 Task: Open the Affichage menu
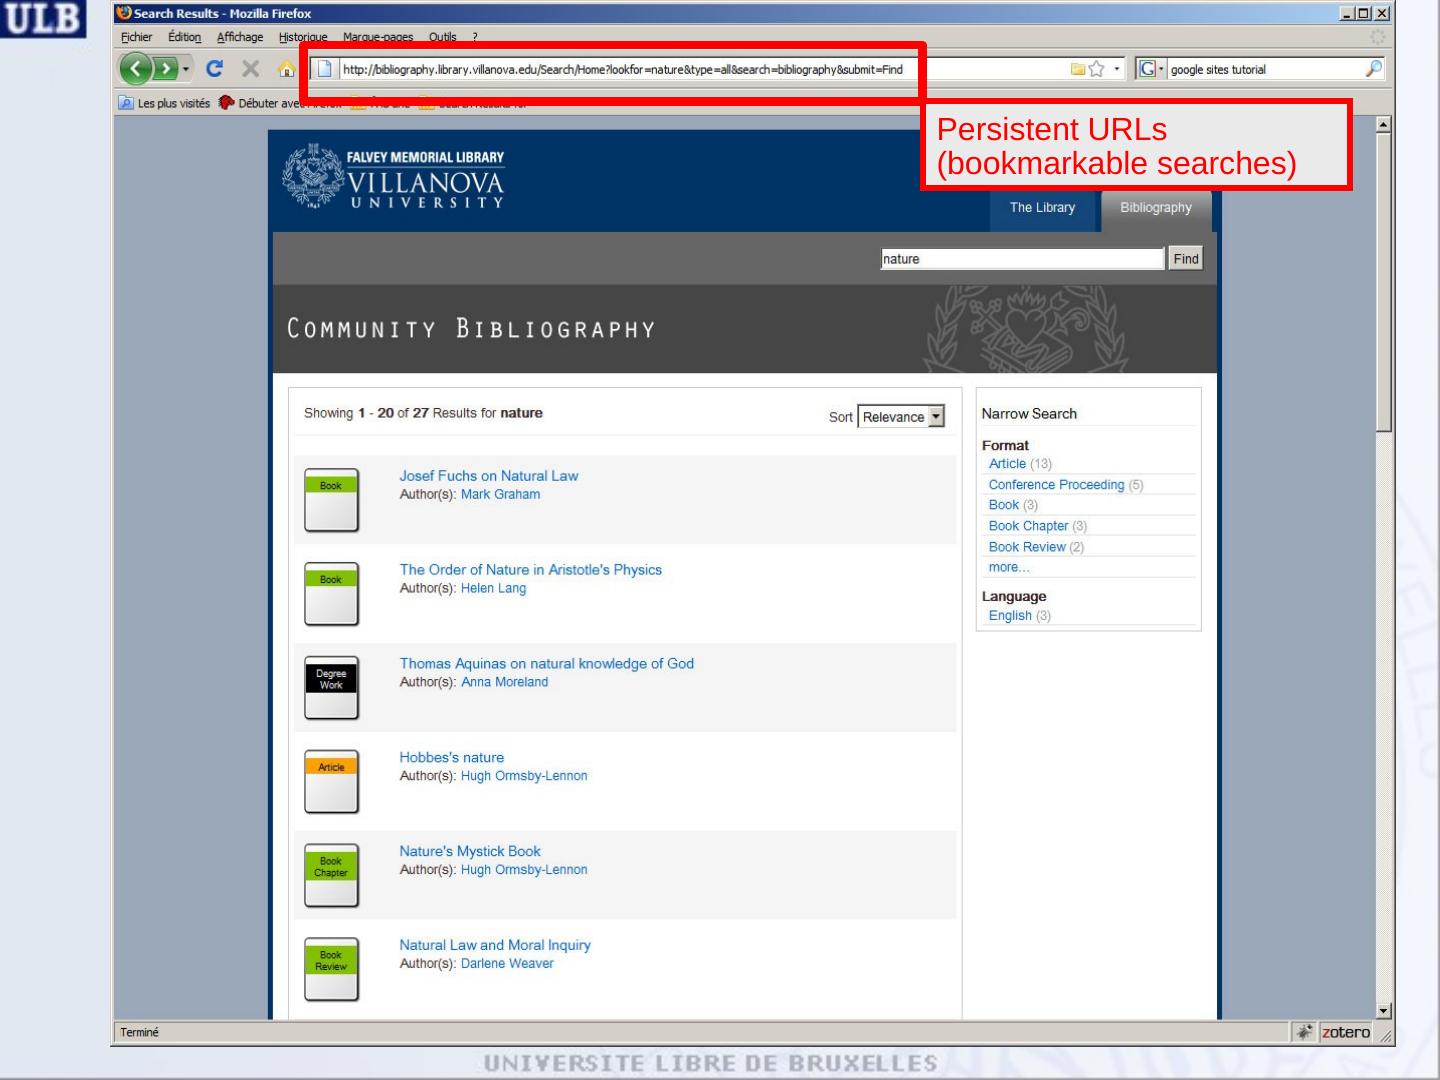point(240,37)
